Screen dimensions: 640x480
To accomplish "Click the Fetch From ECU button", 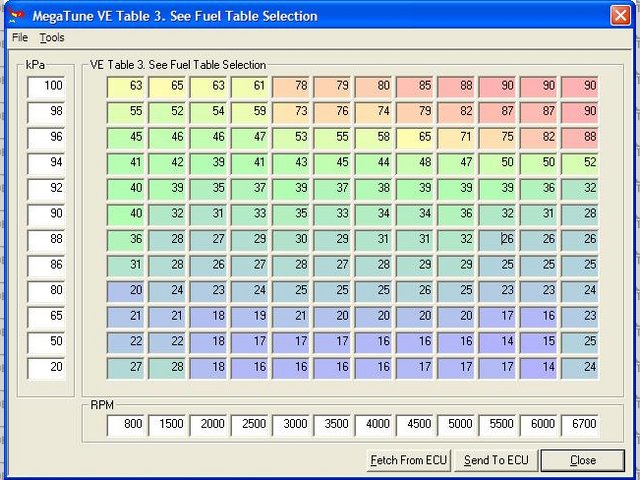I will pos(409,460).
